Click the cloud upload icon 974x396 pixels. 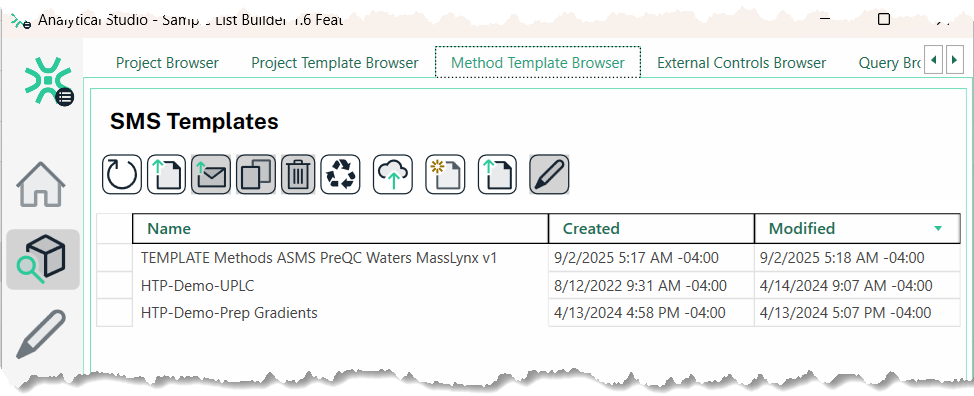pyautogui.click(x=393, y=174)
